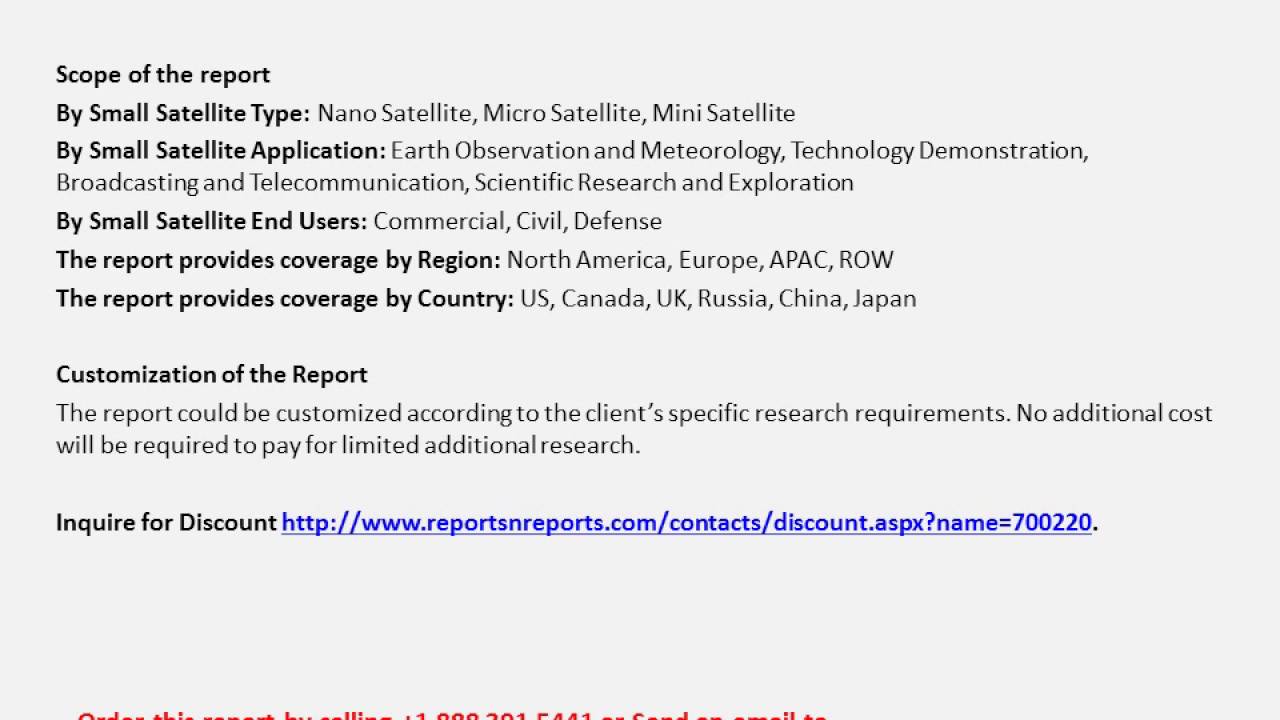Click 'US, Canada, UK, Russia, China, Japan' text
The width and height of the screenshot is (1280, 720).
(718, 299)
